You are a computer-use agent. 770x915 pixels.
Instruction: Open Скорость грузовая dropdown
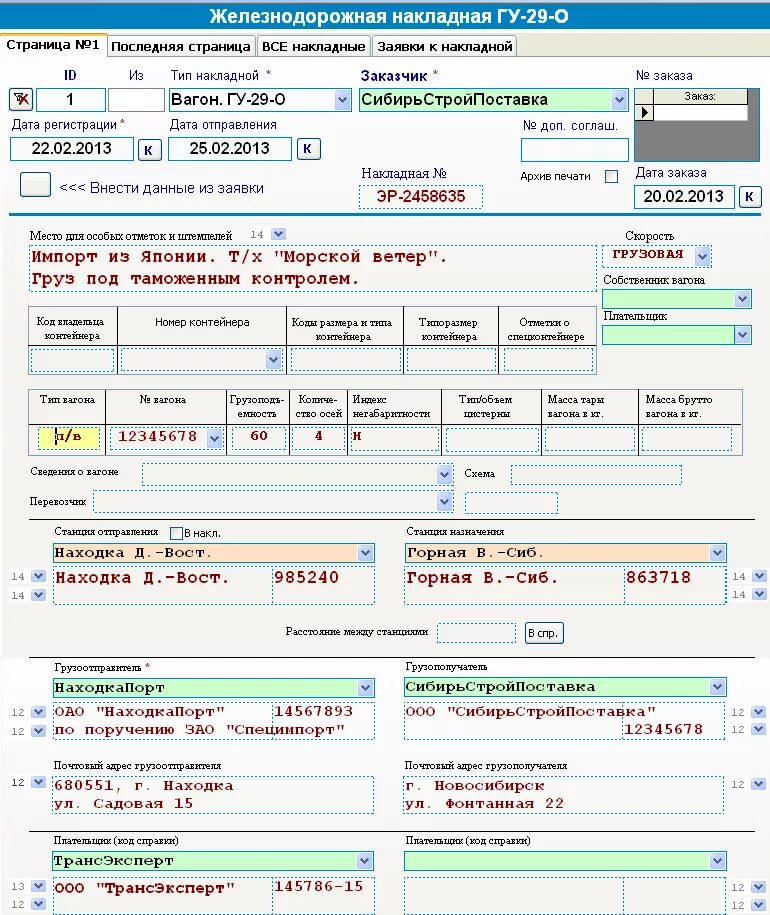point(702,256)
